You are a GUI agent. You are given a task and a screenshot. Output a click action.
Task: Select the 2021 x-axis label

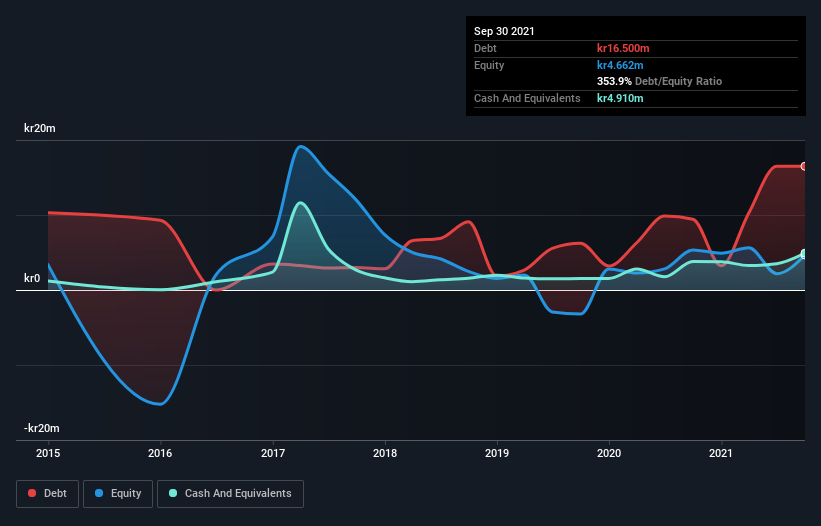pos(721,453)
